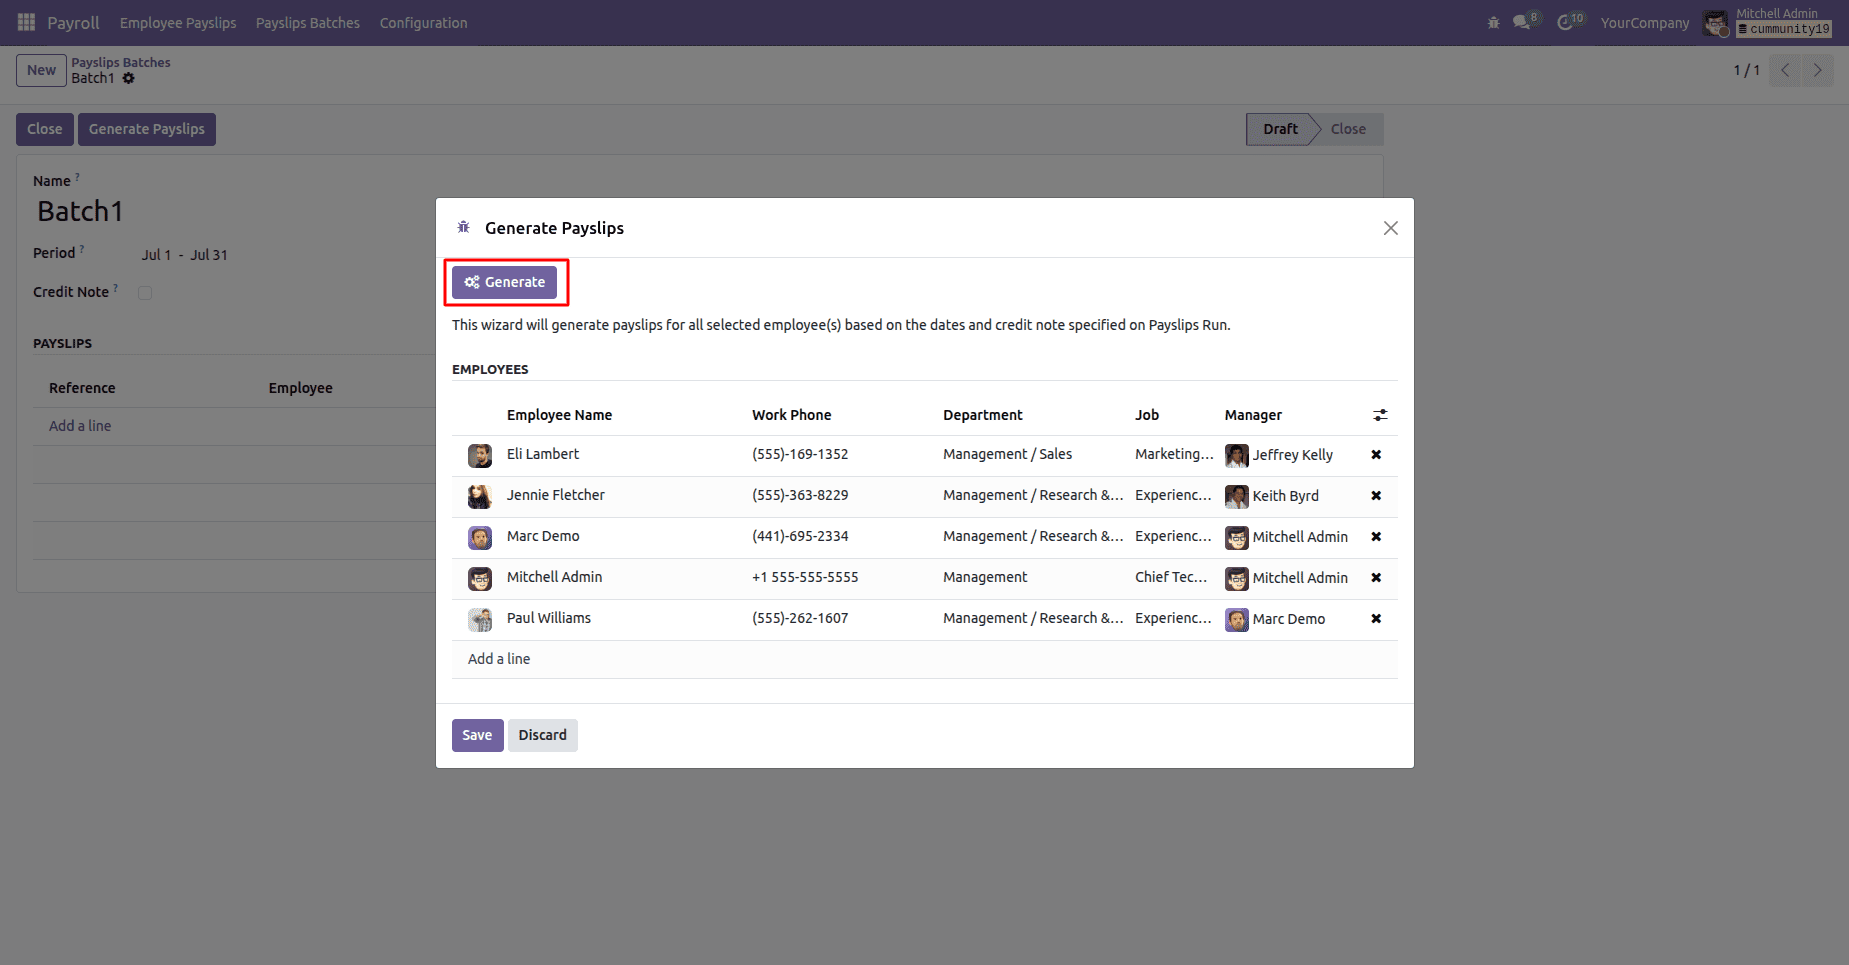Click phone number (555)-169-1352

click(800, 454)
